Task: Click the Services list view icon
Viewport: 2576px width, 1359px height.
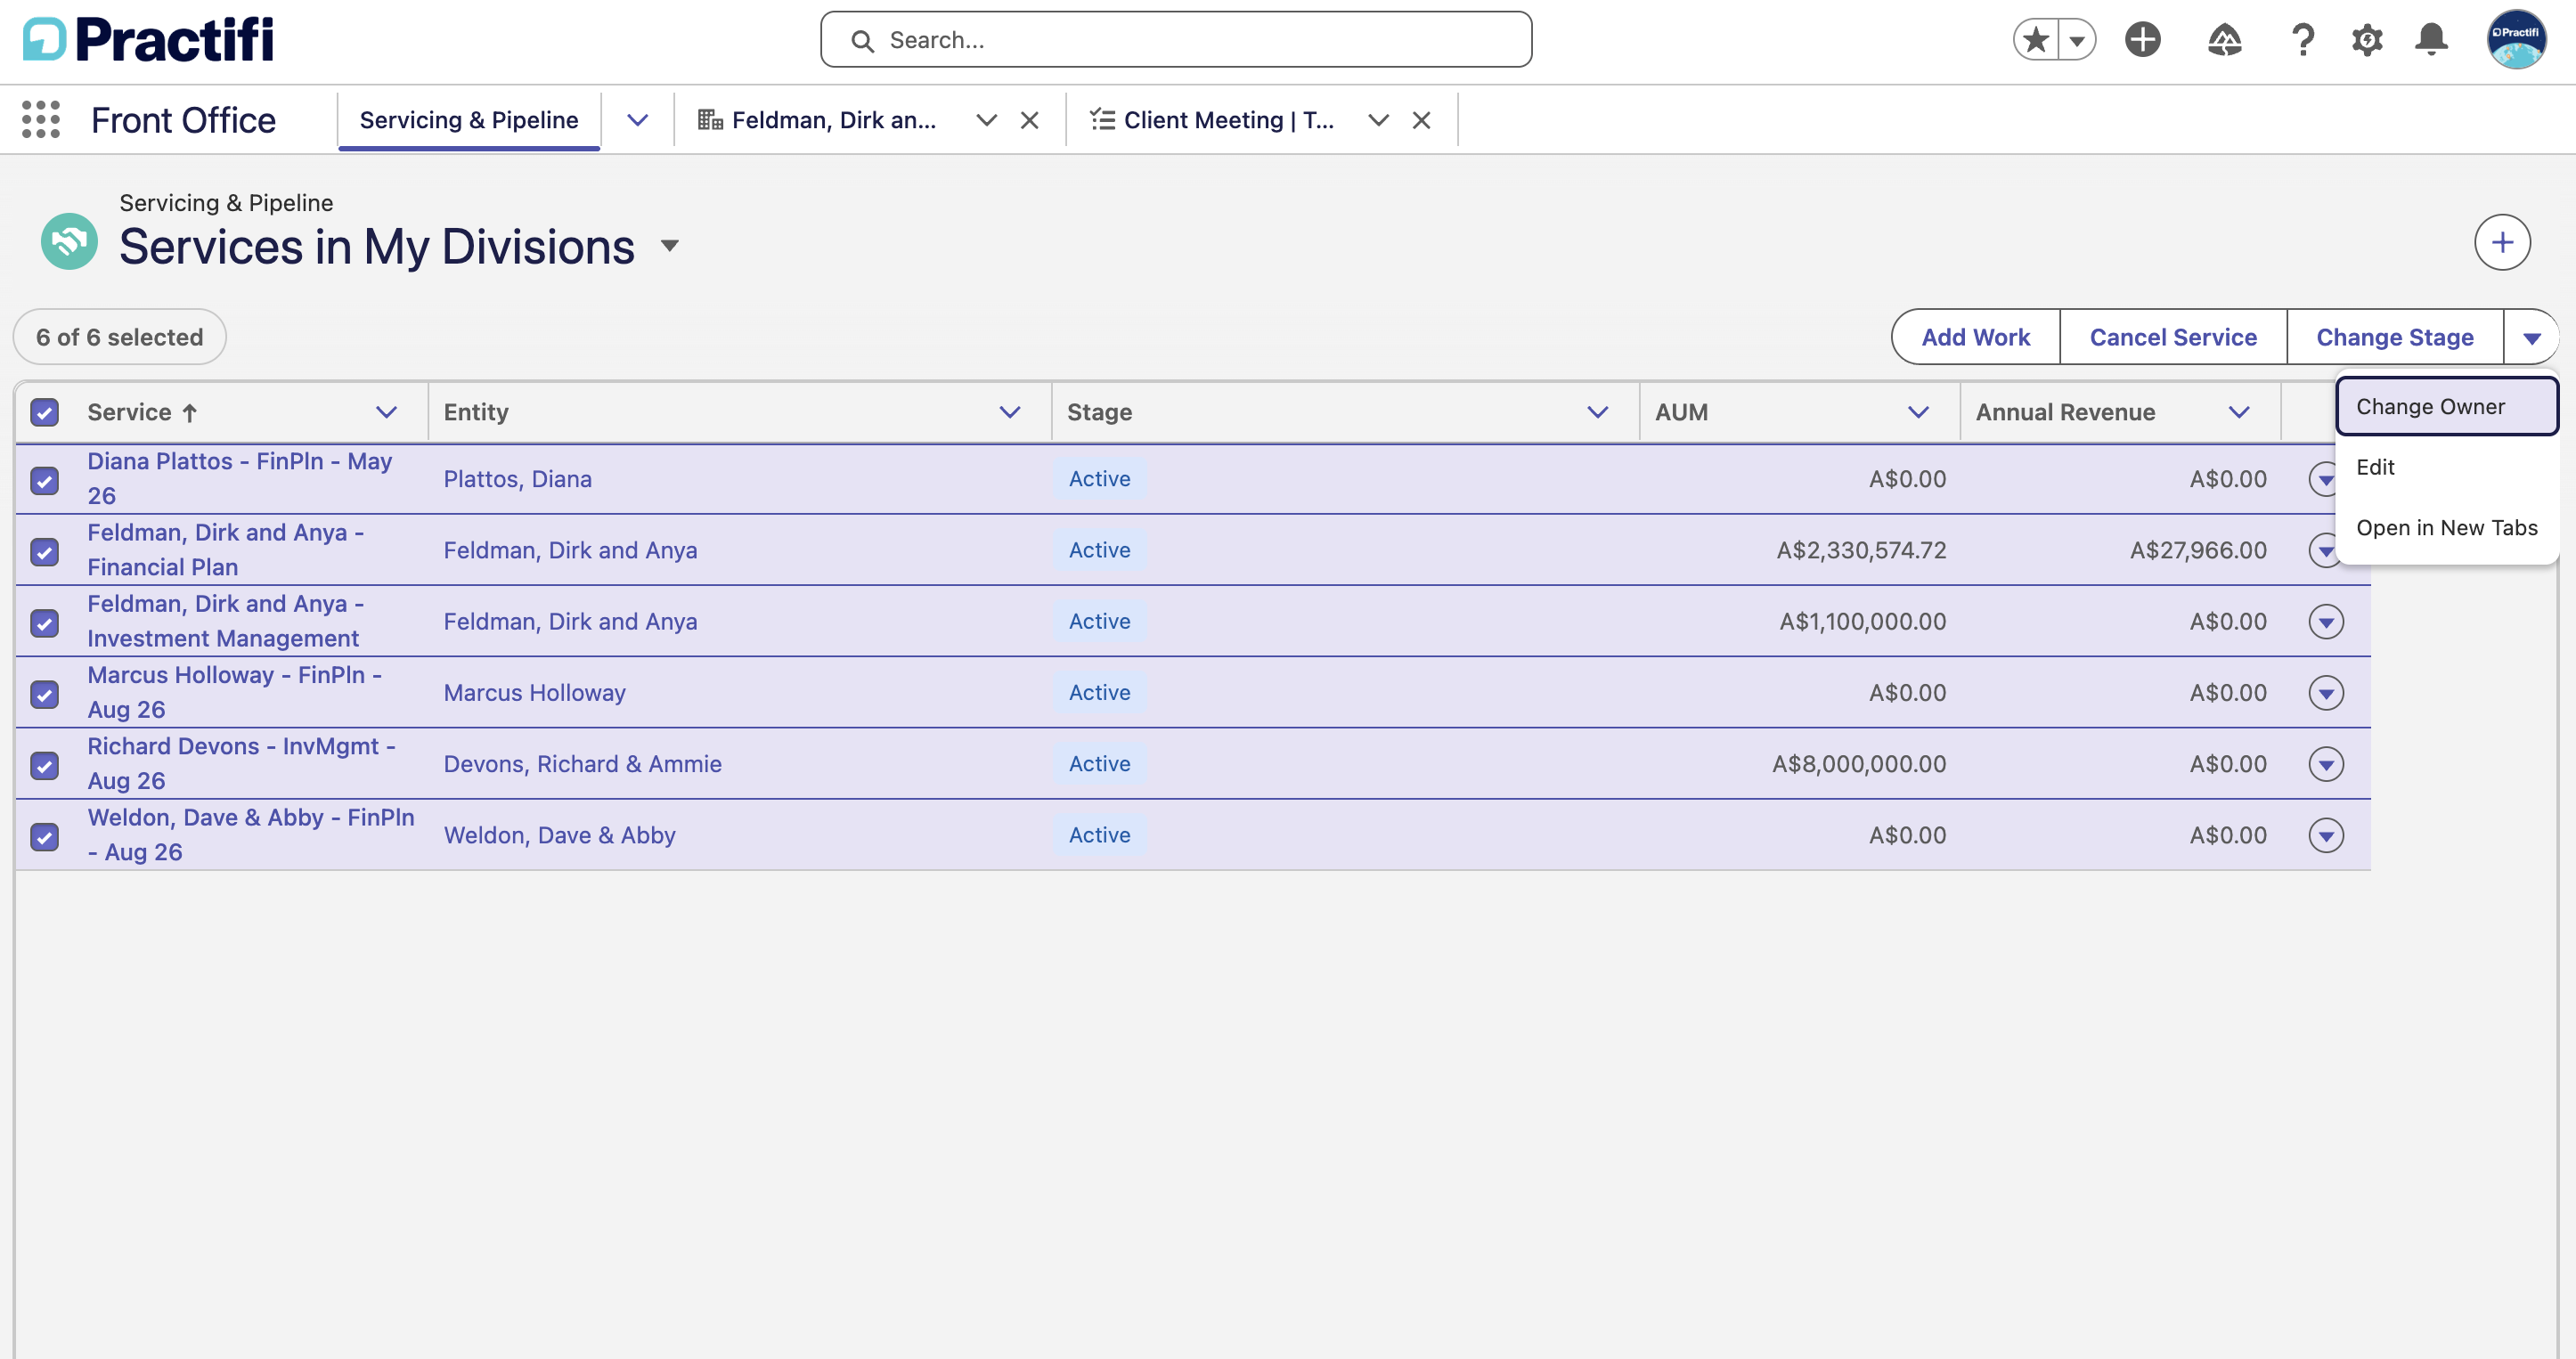Action: 69,241
